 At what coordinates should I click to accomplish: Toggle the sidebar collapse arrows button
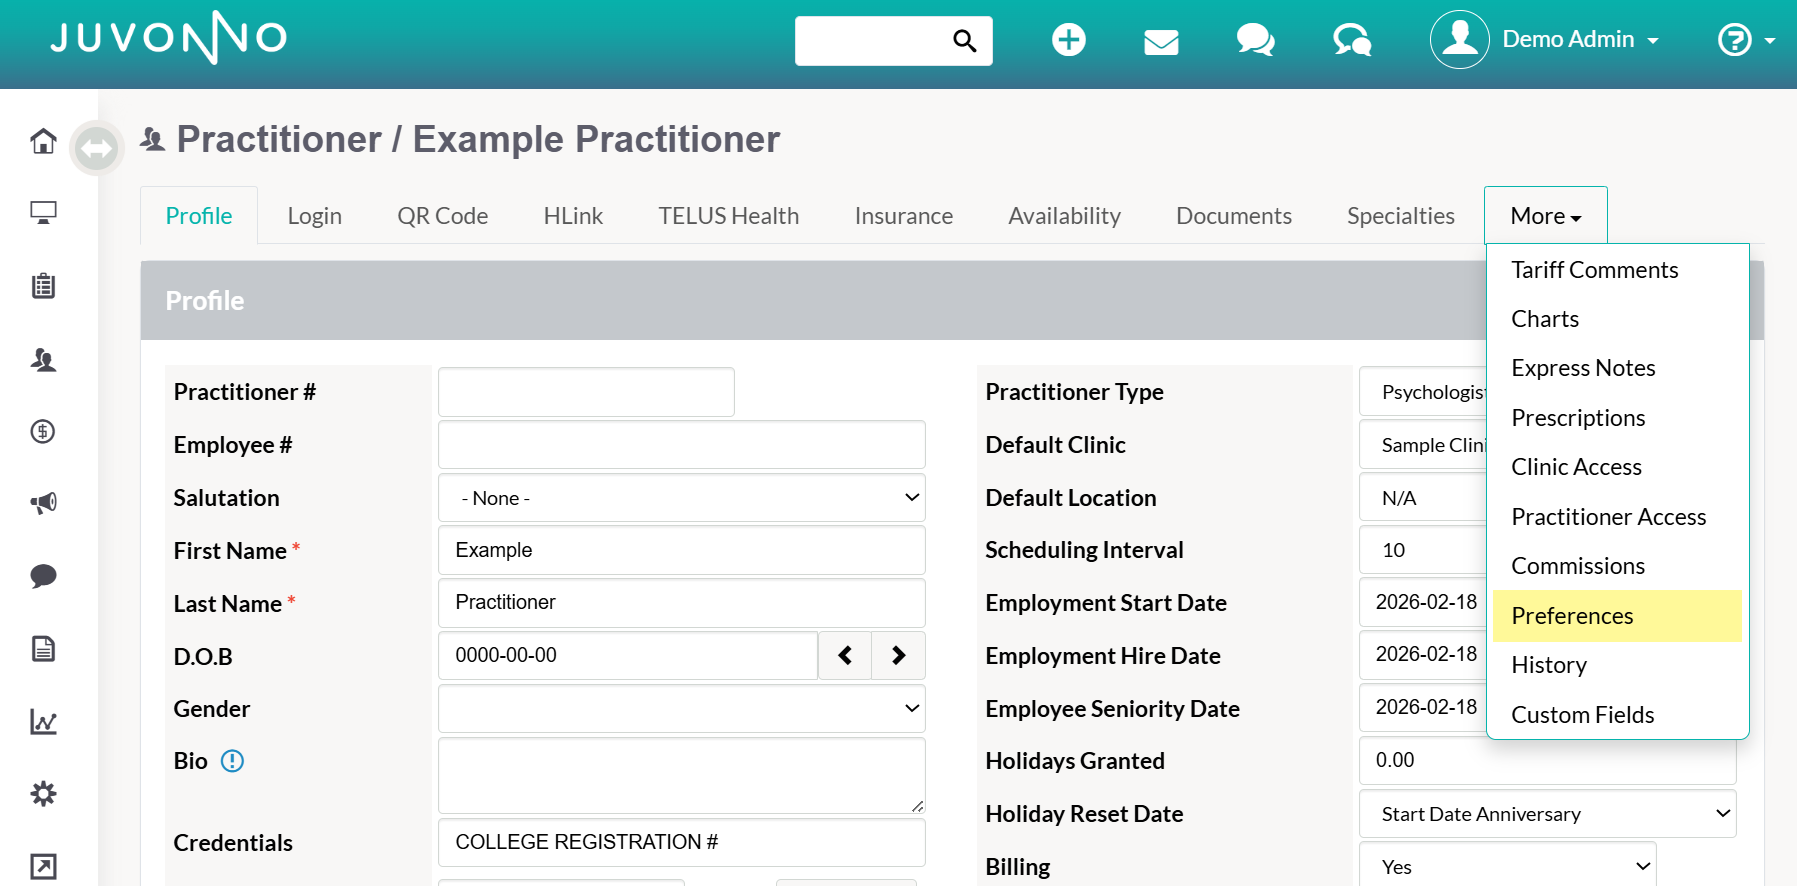(x=97, y=149)
